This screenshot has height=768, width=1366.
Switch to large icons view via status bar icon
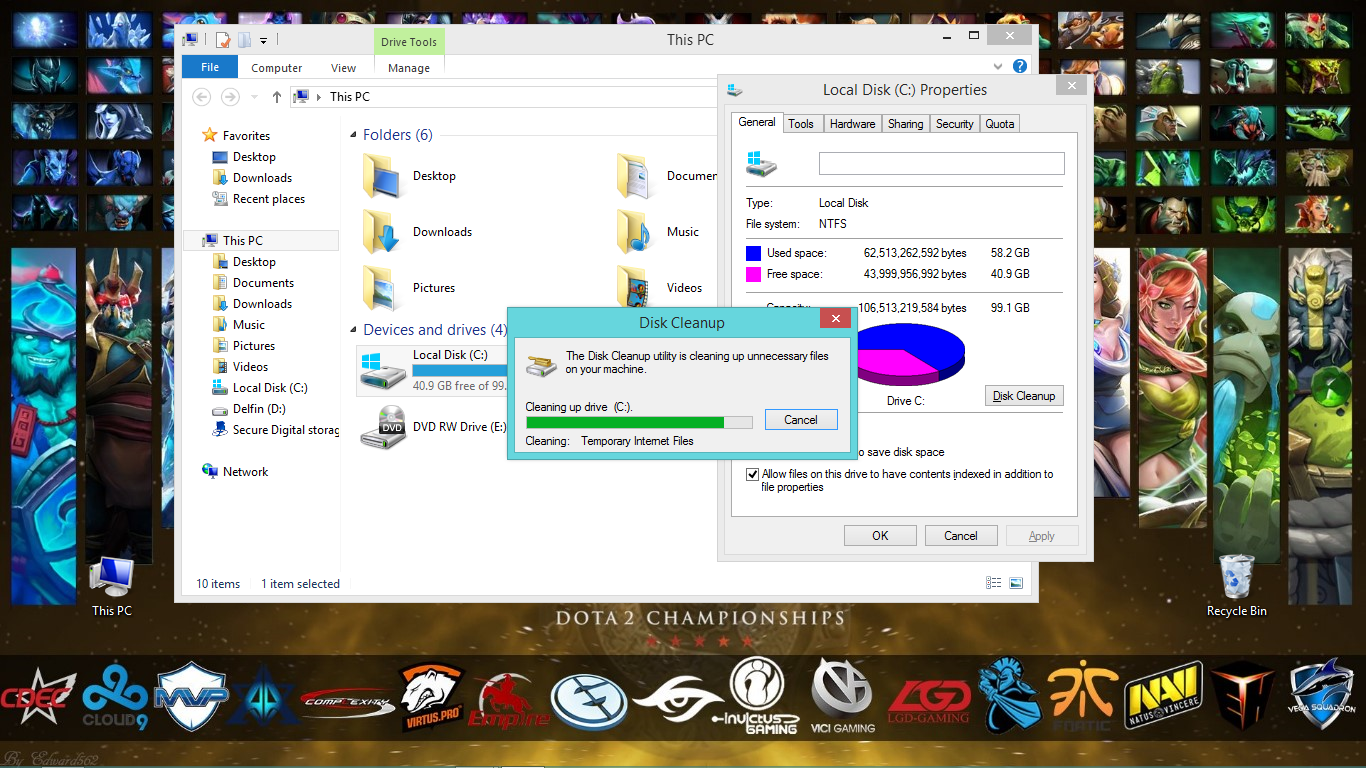(1016, 583)
